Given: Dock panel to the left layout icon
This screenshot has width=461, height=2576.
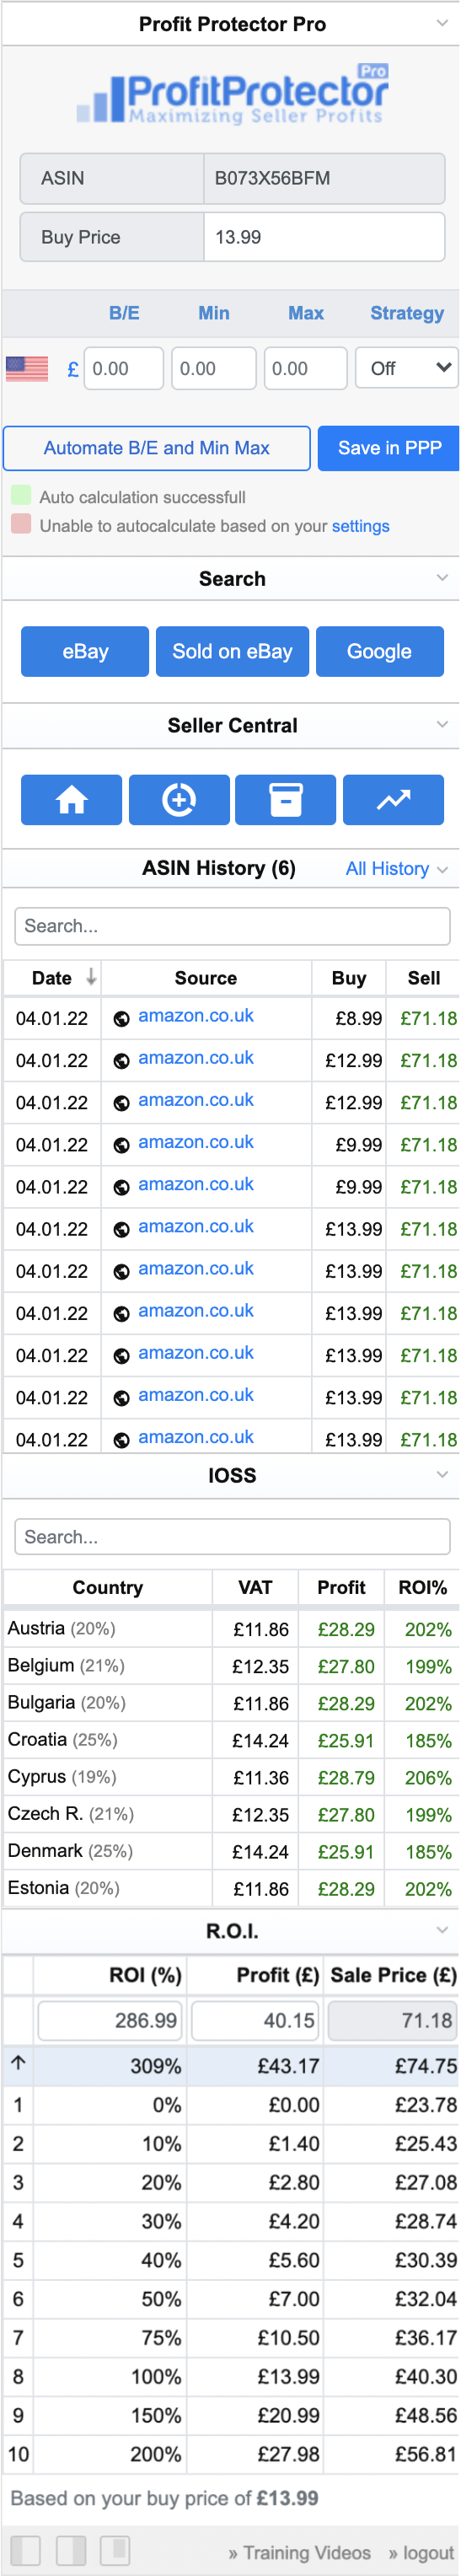Looking at the screenshot, I should pyautogui.click(x=26, y=2550).
